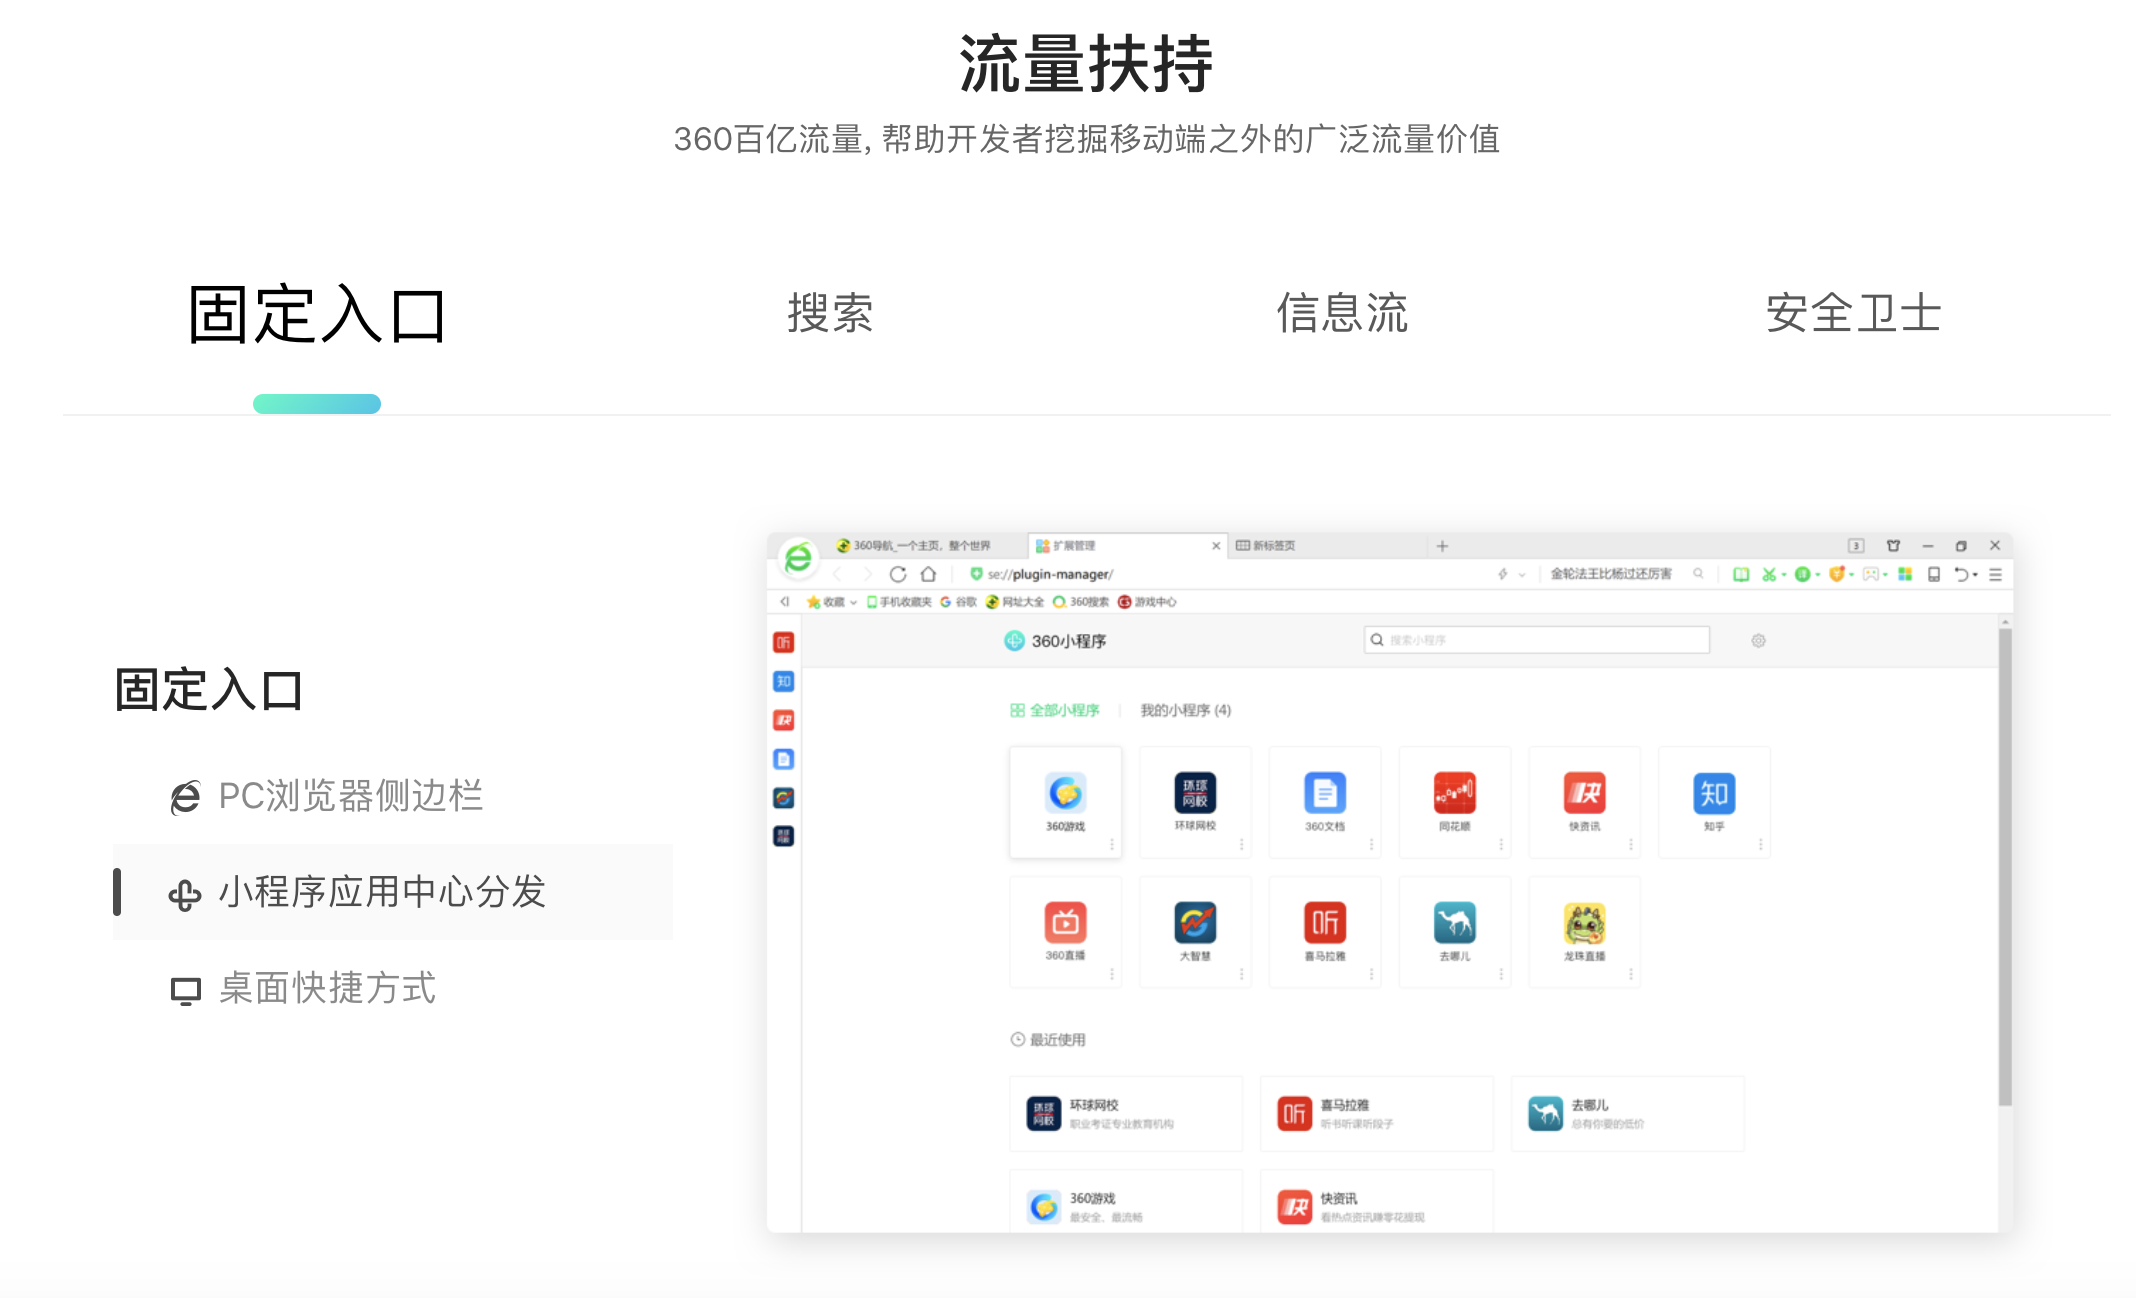
Task: Click the 搜索小程序 search field
Action: point(1537,640)
